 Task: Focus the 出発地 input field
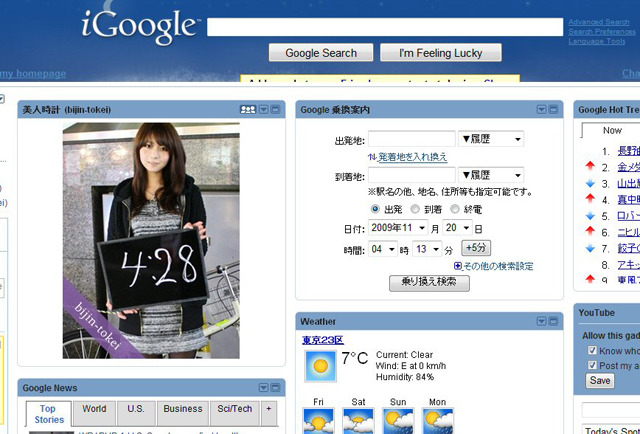pyautogui.click(x=411, y=139)
